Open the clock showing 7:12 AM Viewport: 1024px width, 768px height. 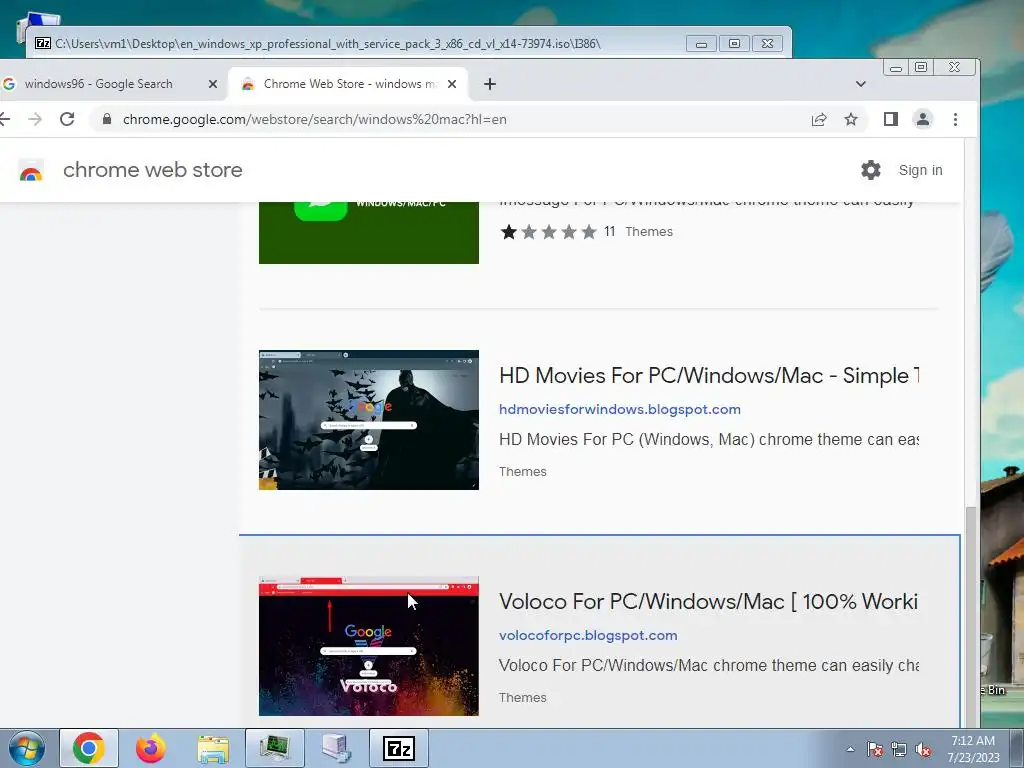pos(973,749)
